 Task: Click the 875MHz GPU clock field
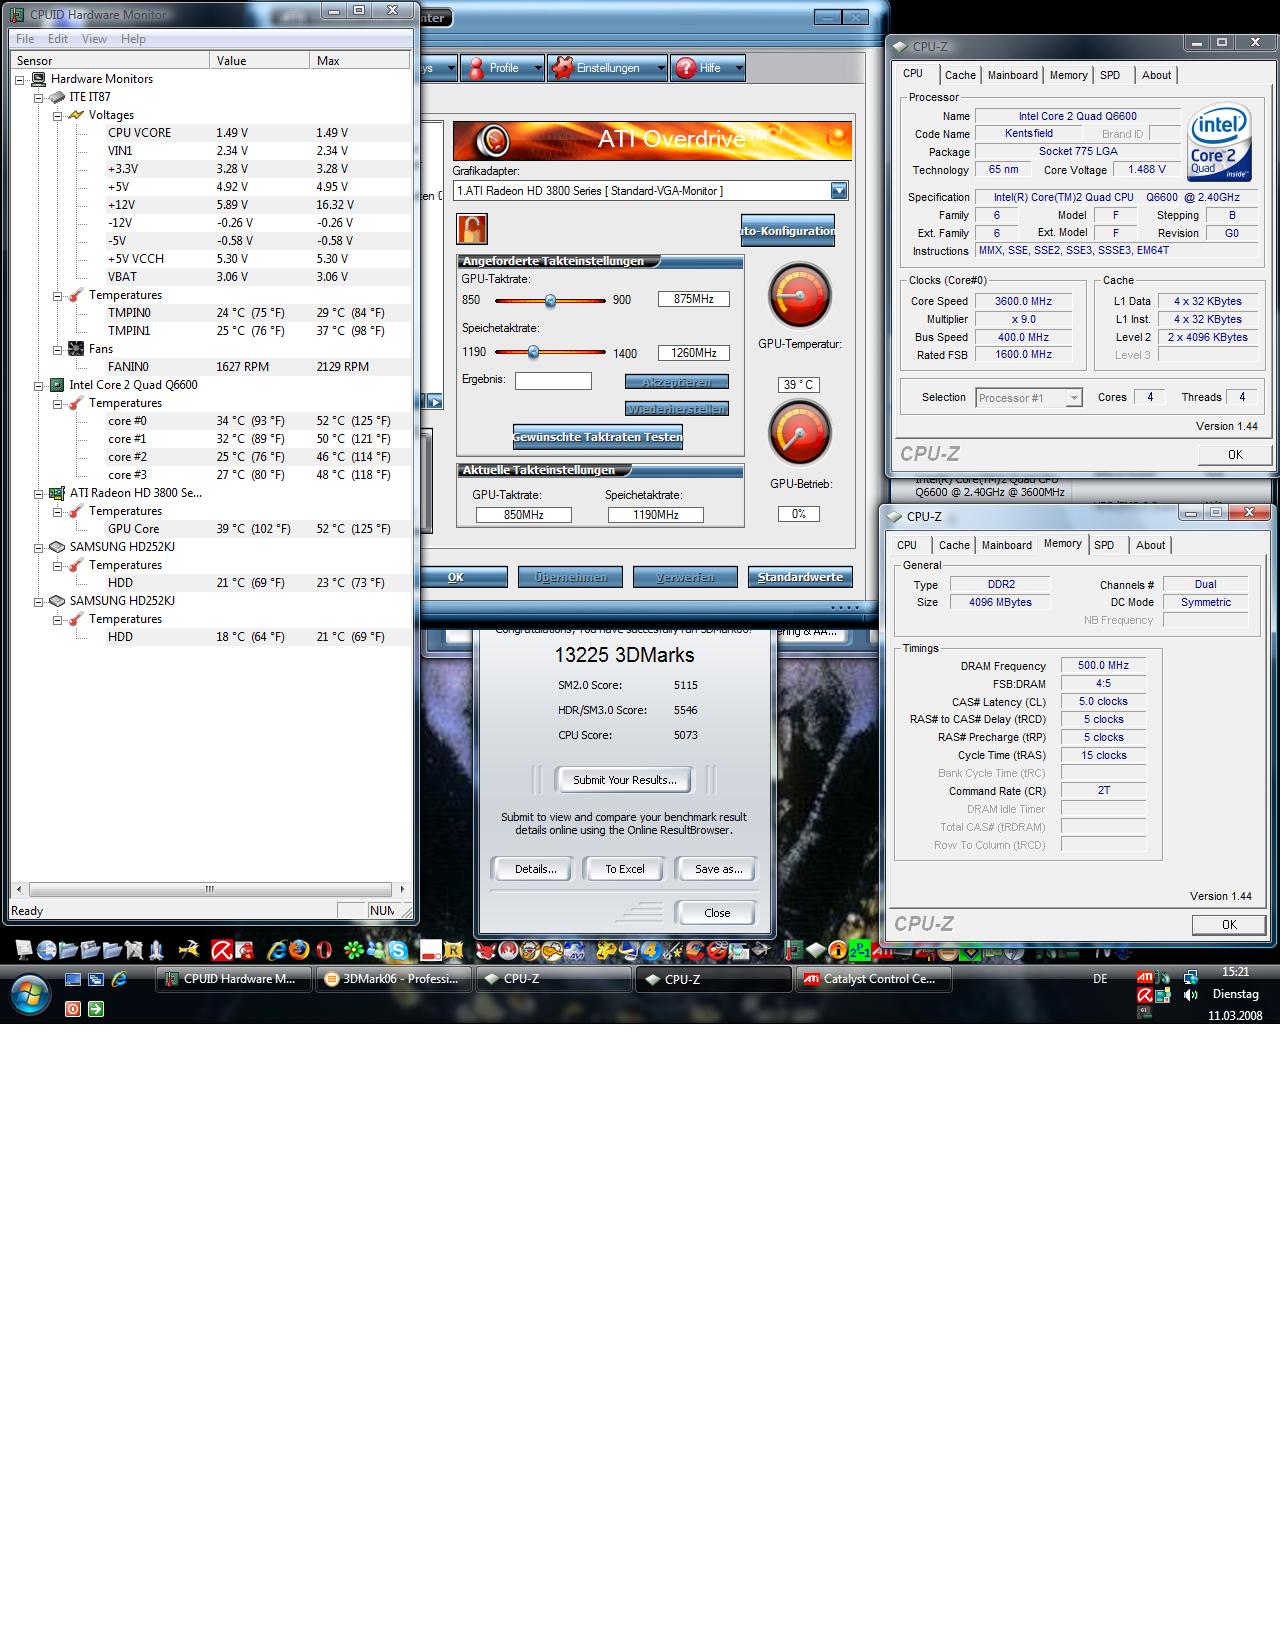694,299
